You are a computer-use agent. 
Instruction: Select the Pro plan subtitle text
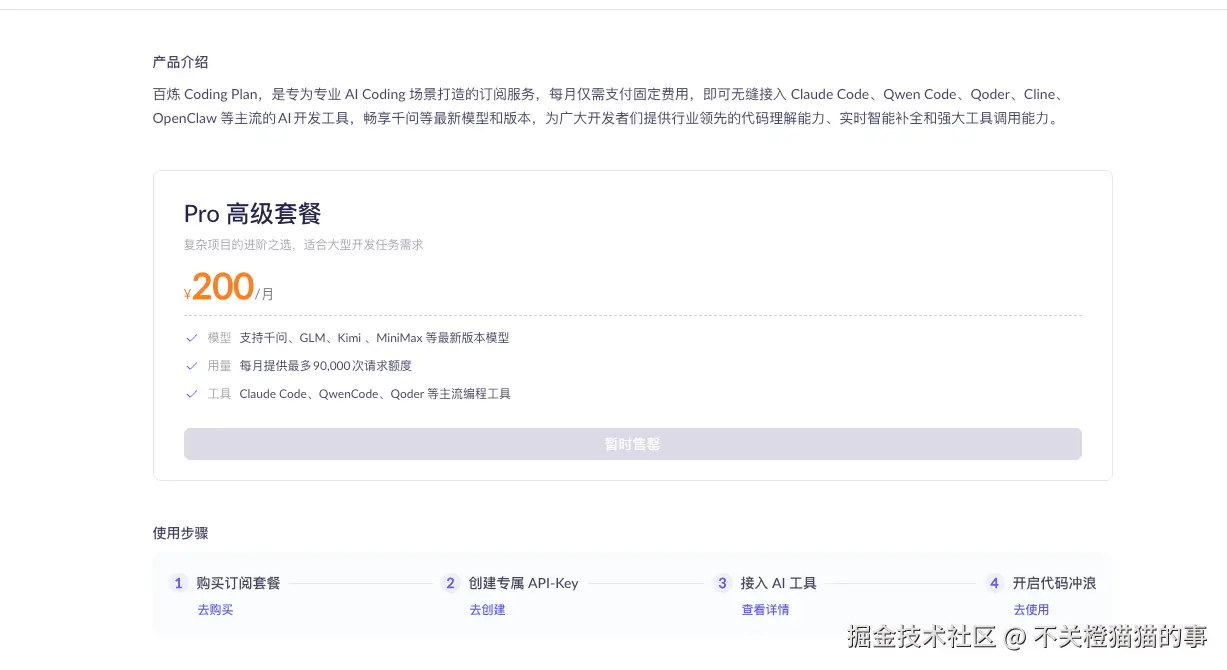(x=303, y=243)
